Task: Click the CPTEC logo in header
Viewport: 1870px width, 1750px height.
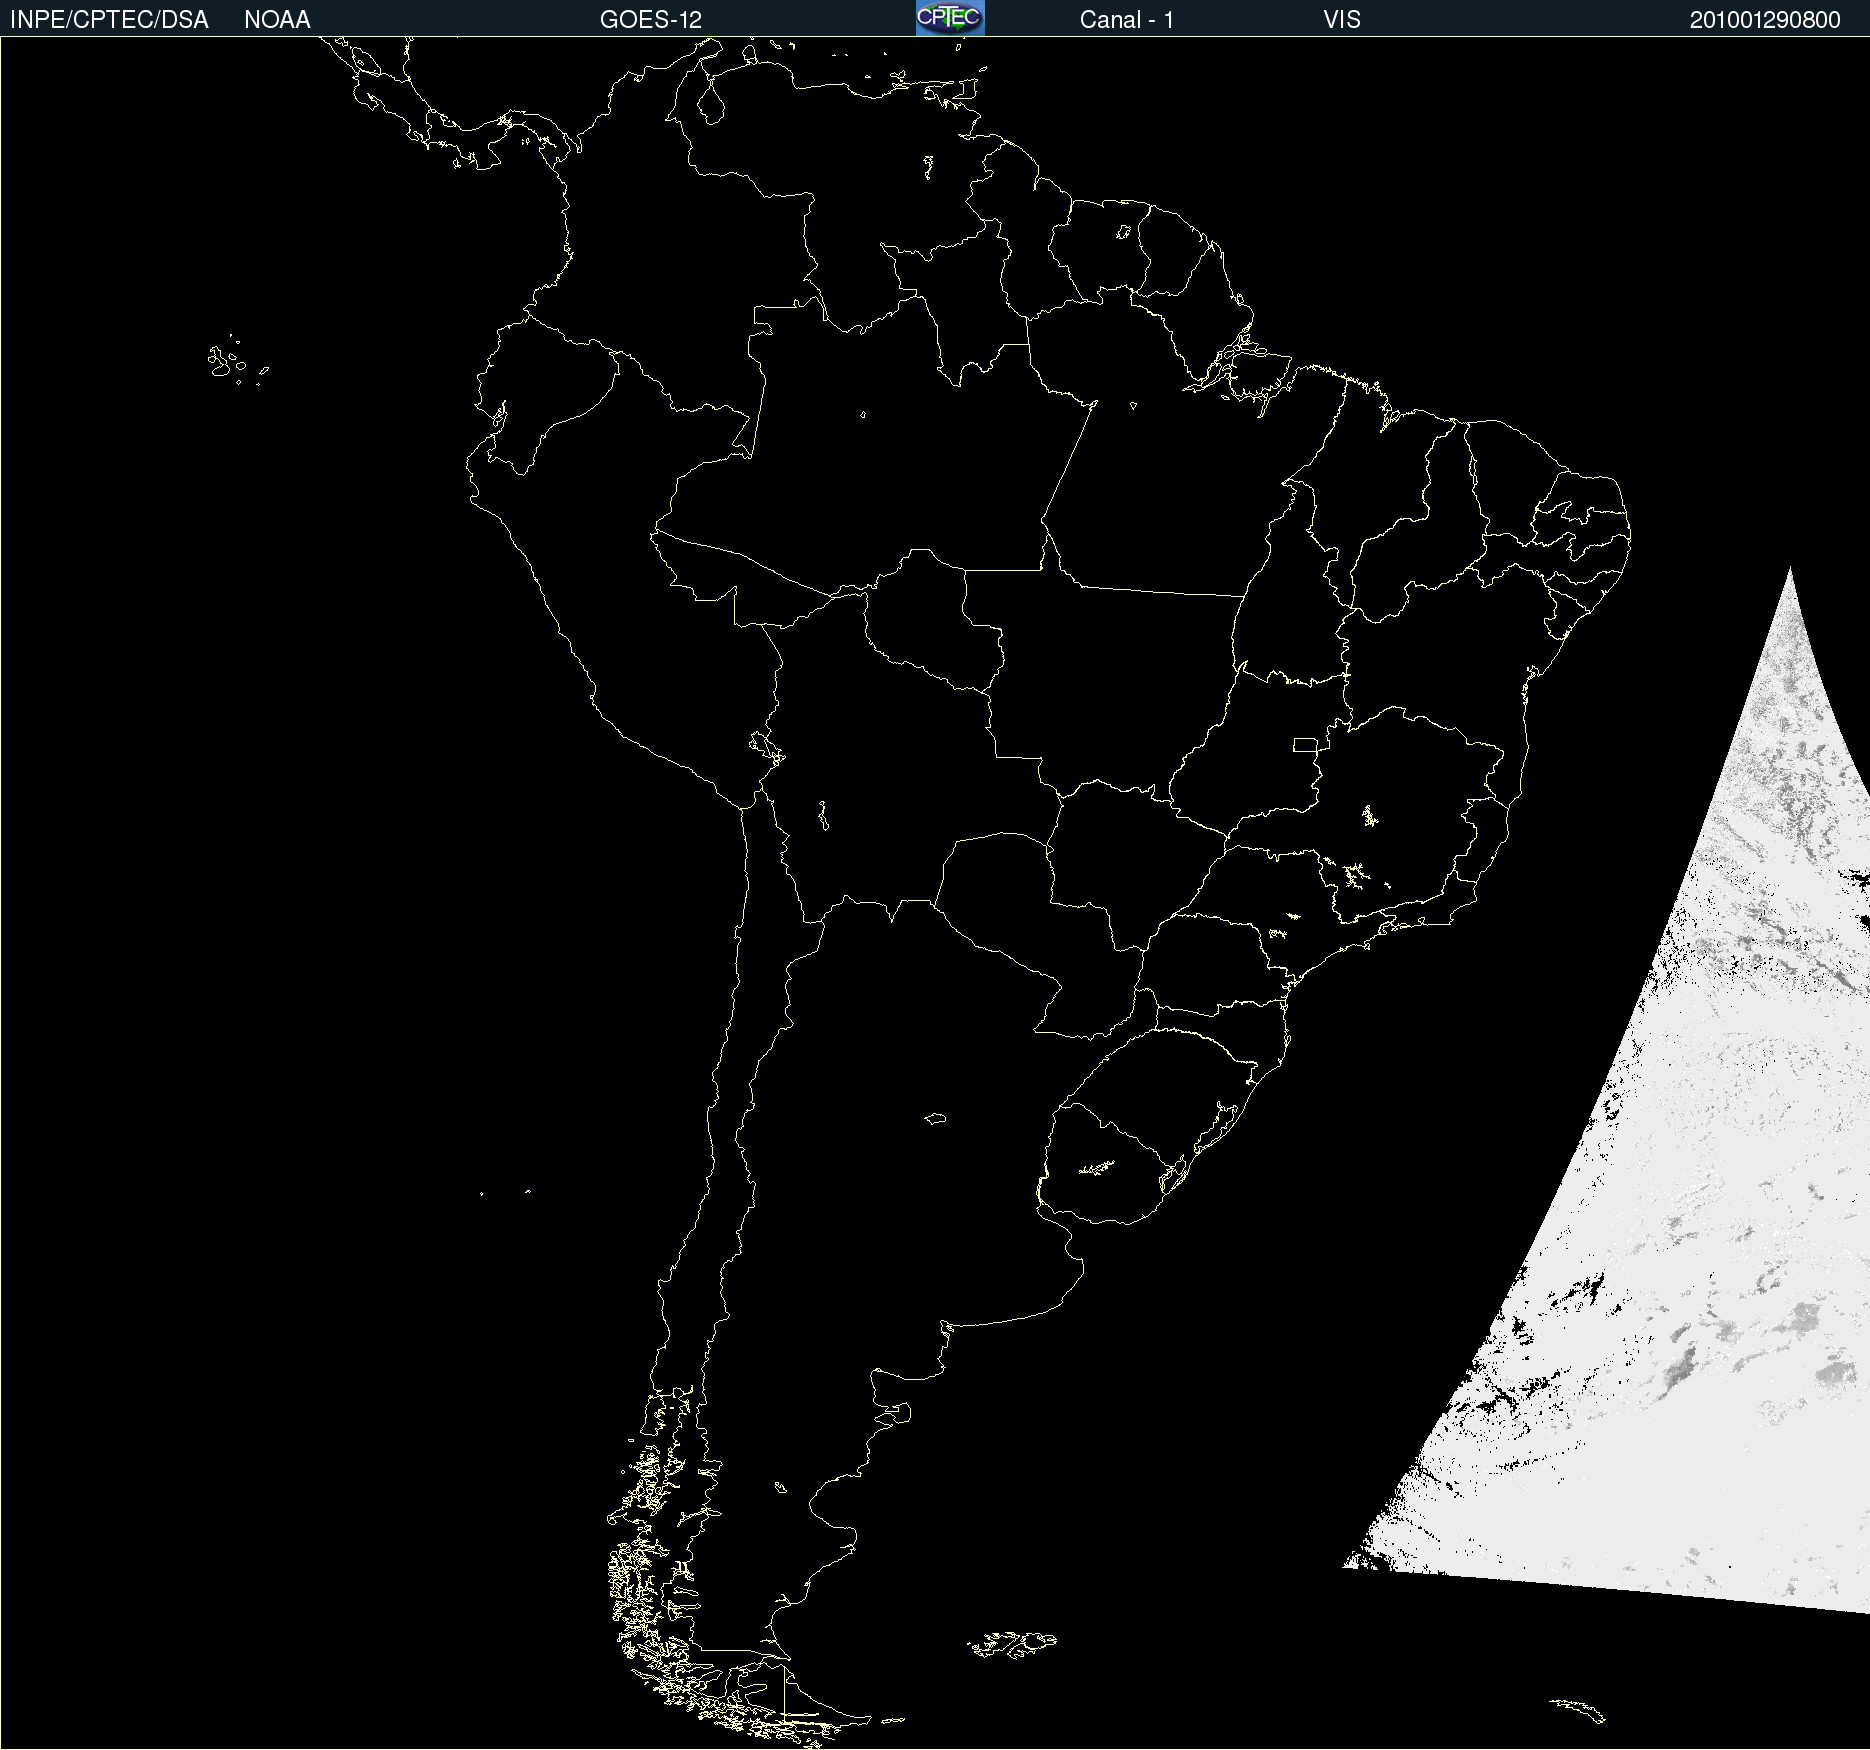Action: pyautogui.click(x=950, y=18)
